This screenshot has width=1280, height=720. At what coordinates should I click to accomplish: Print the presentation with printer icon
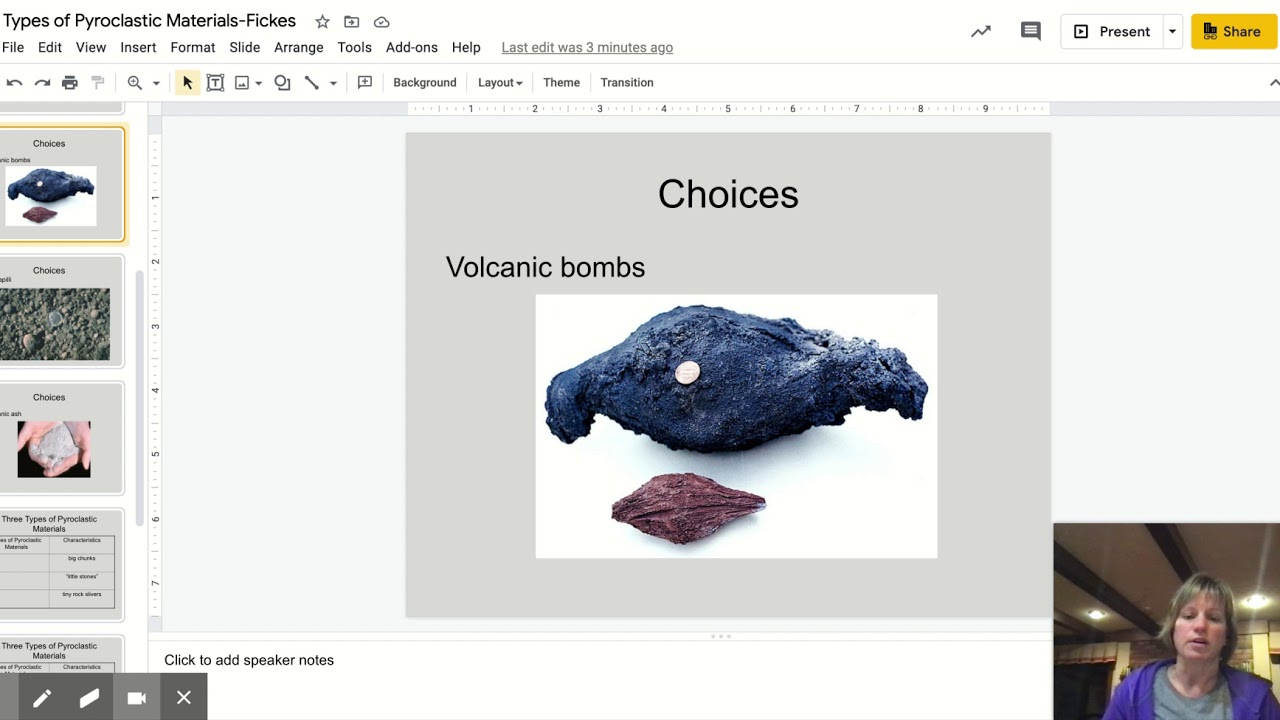pos(70,83)
